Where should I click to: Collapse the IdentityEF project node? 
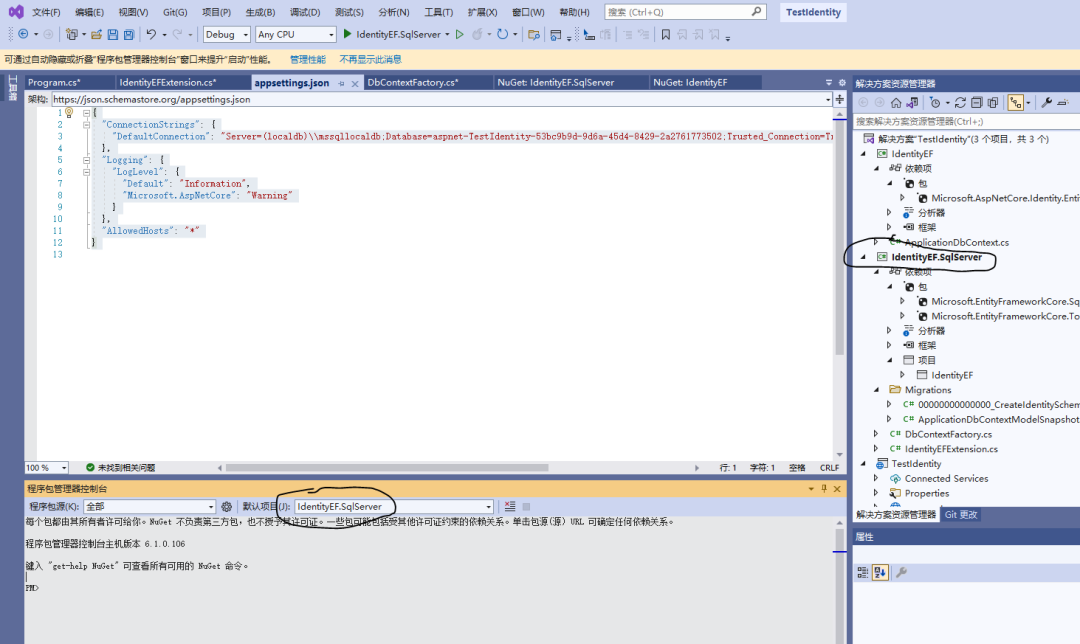click(864, 154)
